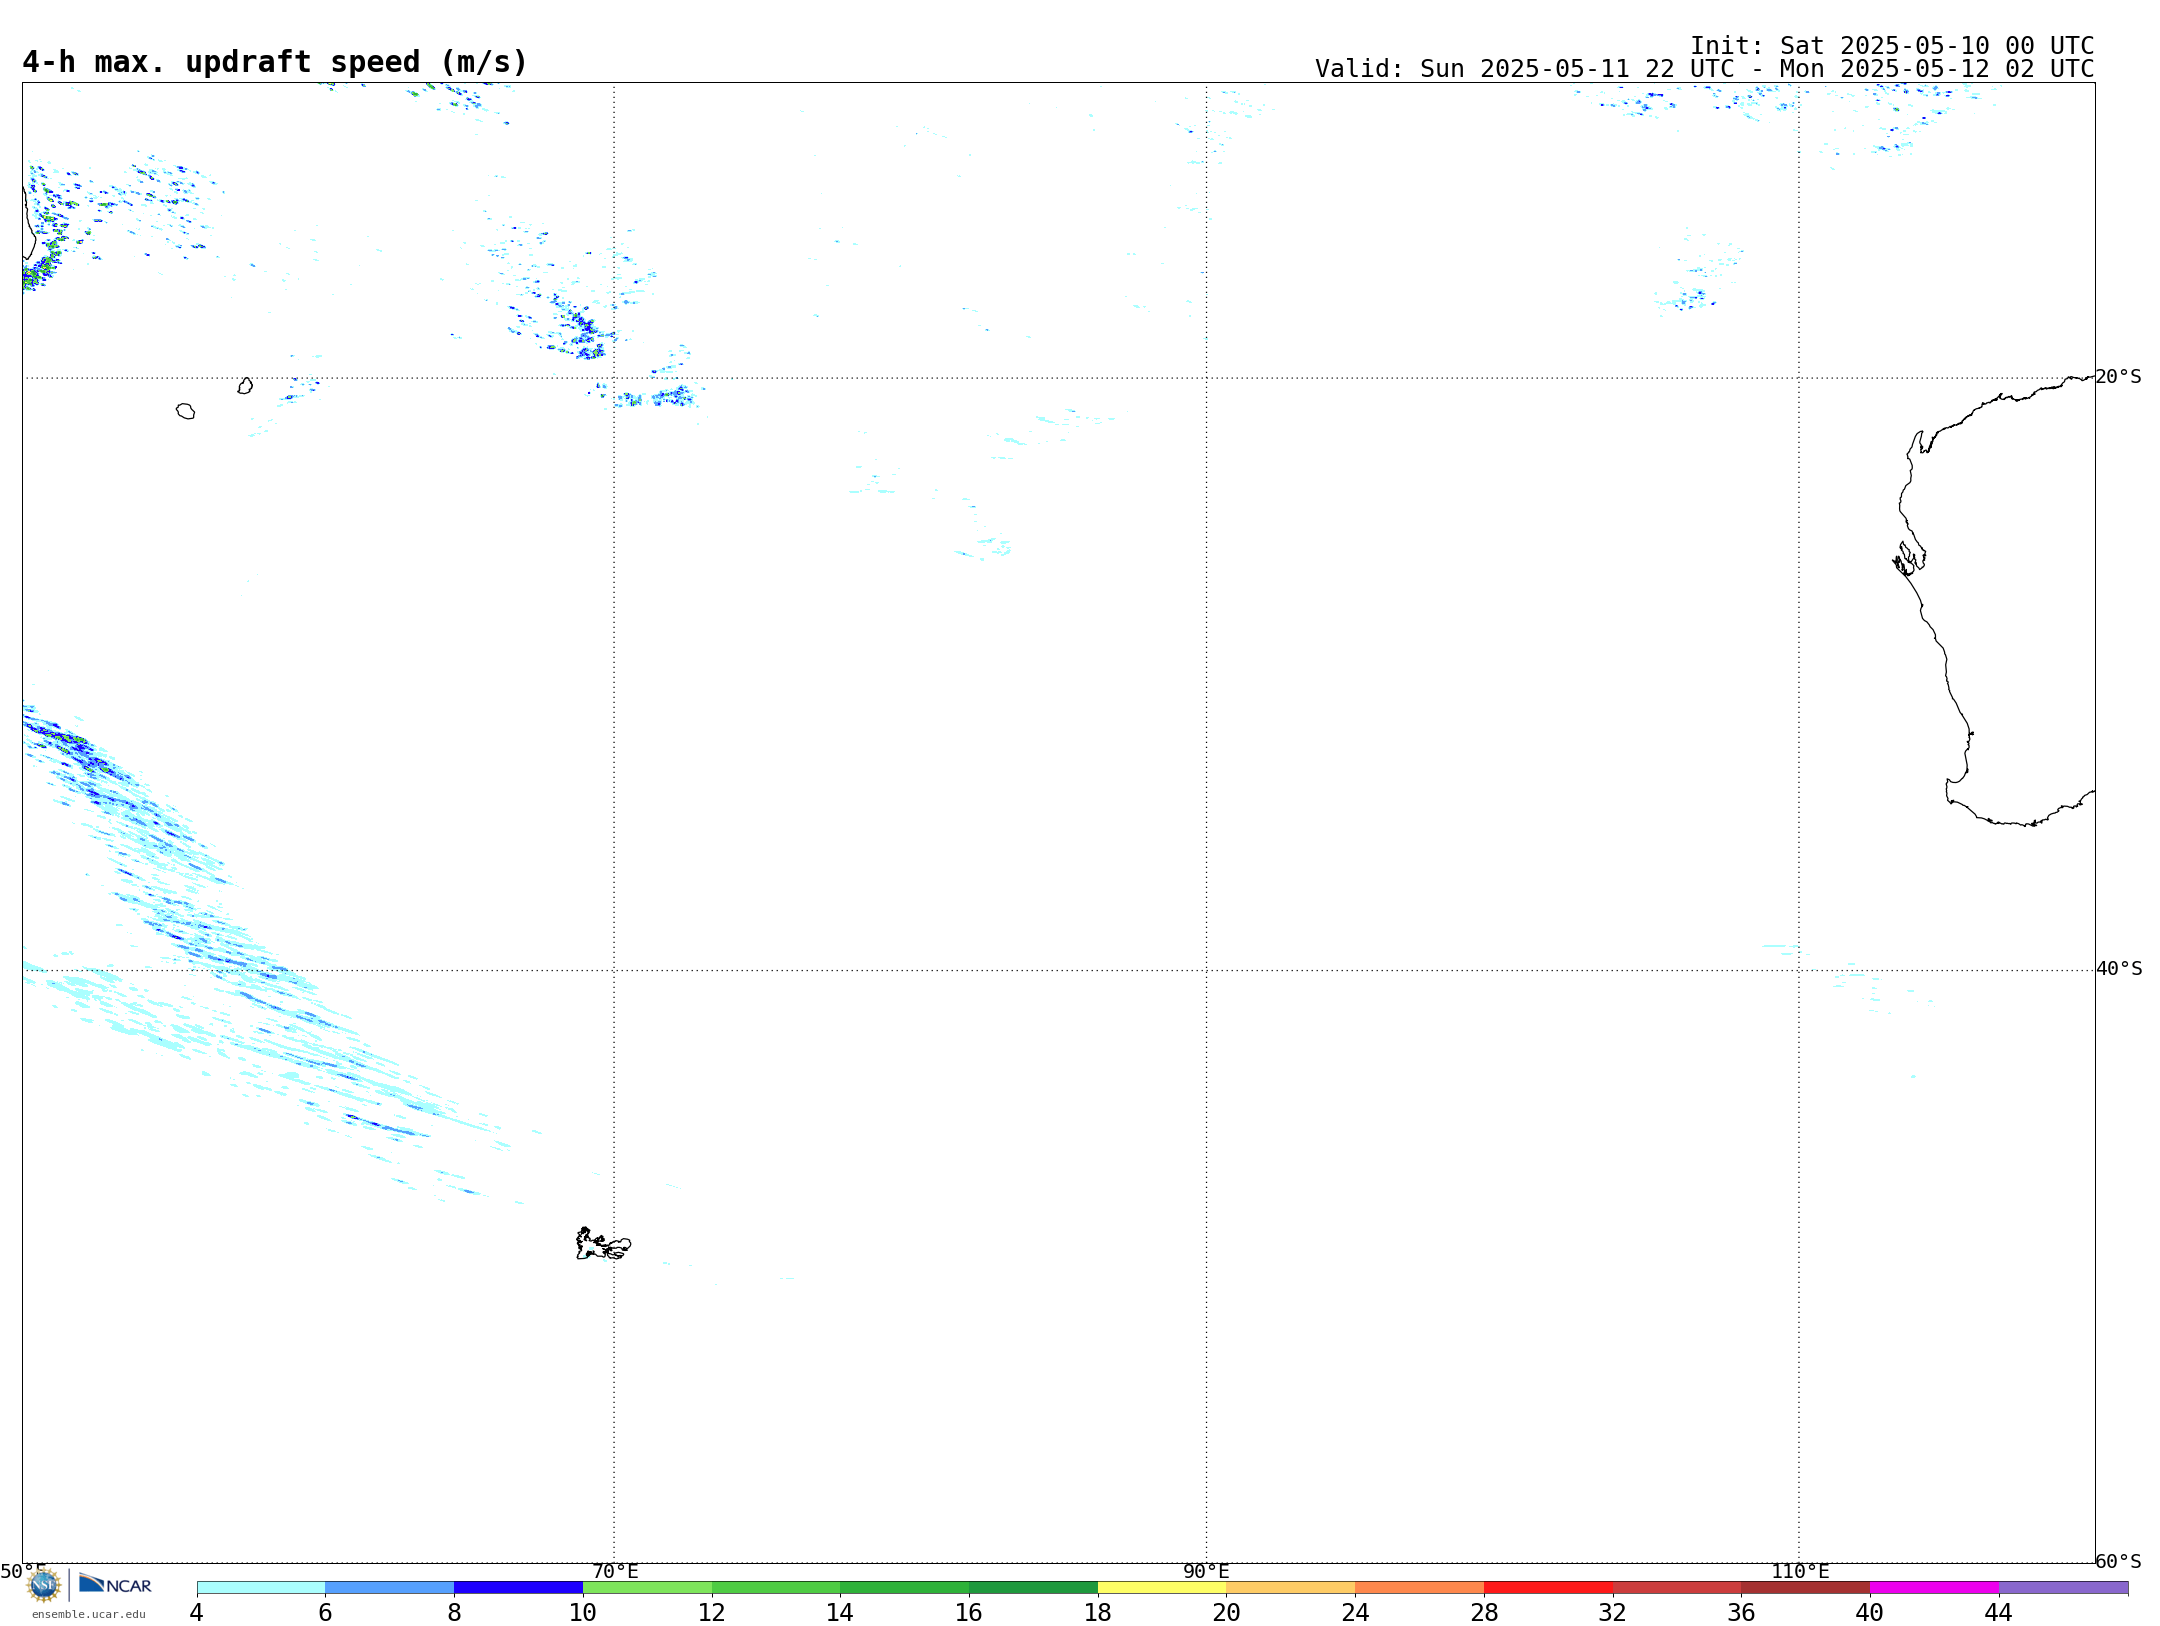
Task: Pick the yellow 18–20 color swatch
Action: point(1162,1587)
